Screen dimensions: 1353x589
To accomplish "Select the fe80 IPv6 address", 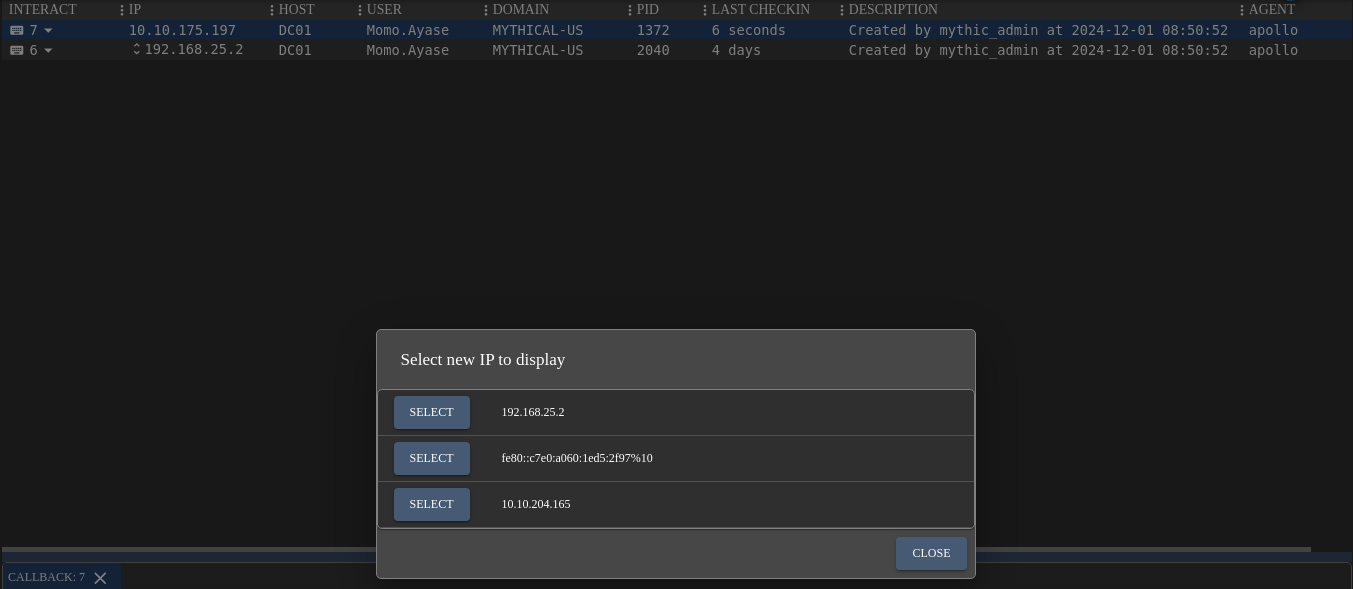I will coord(431,458).
